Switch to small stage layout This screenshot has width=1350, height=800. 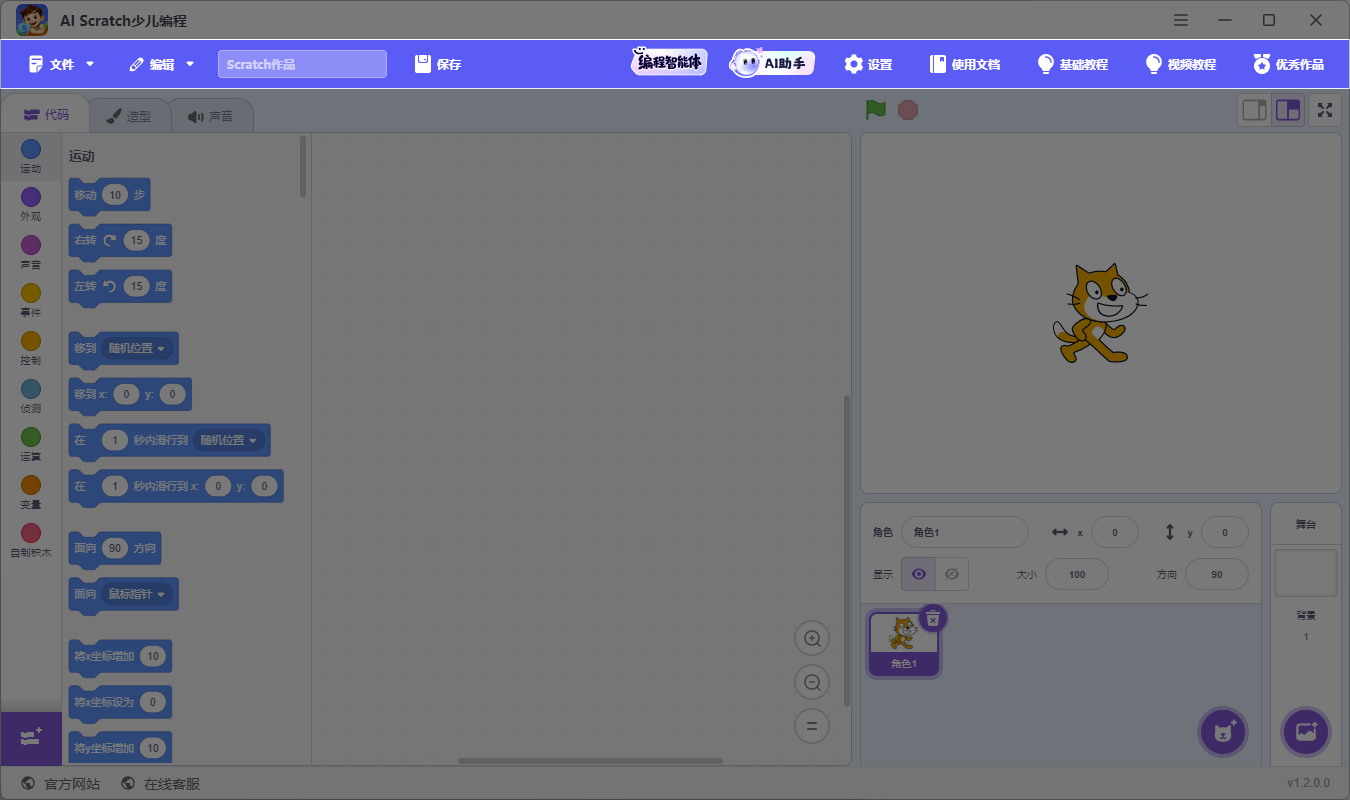coord(1254,110)
